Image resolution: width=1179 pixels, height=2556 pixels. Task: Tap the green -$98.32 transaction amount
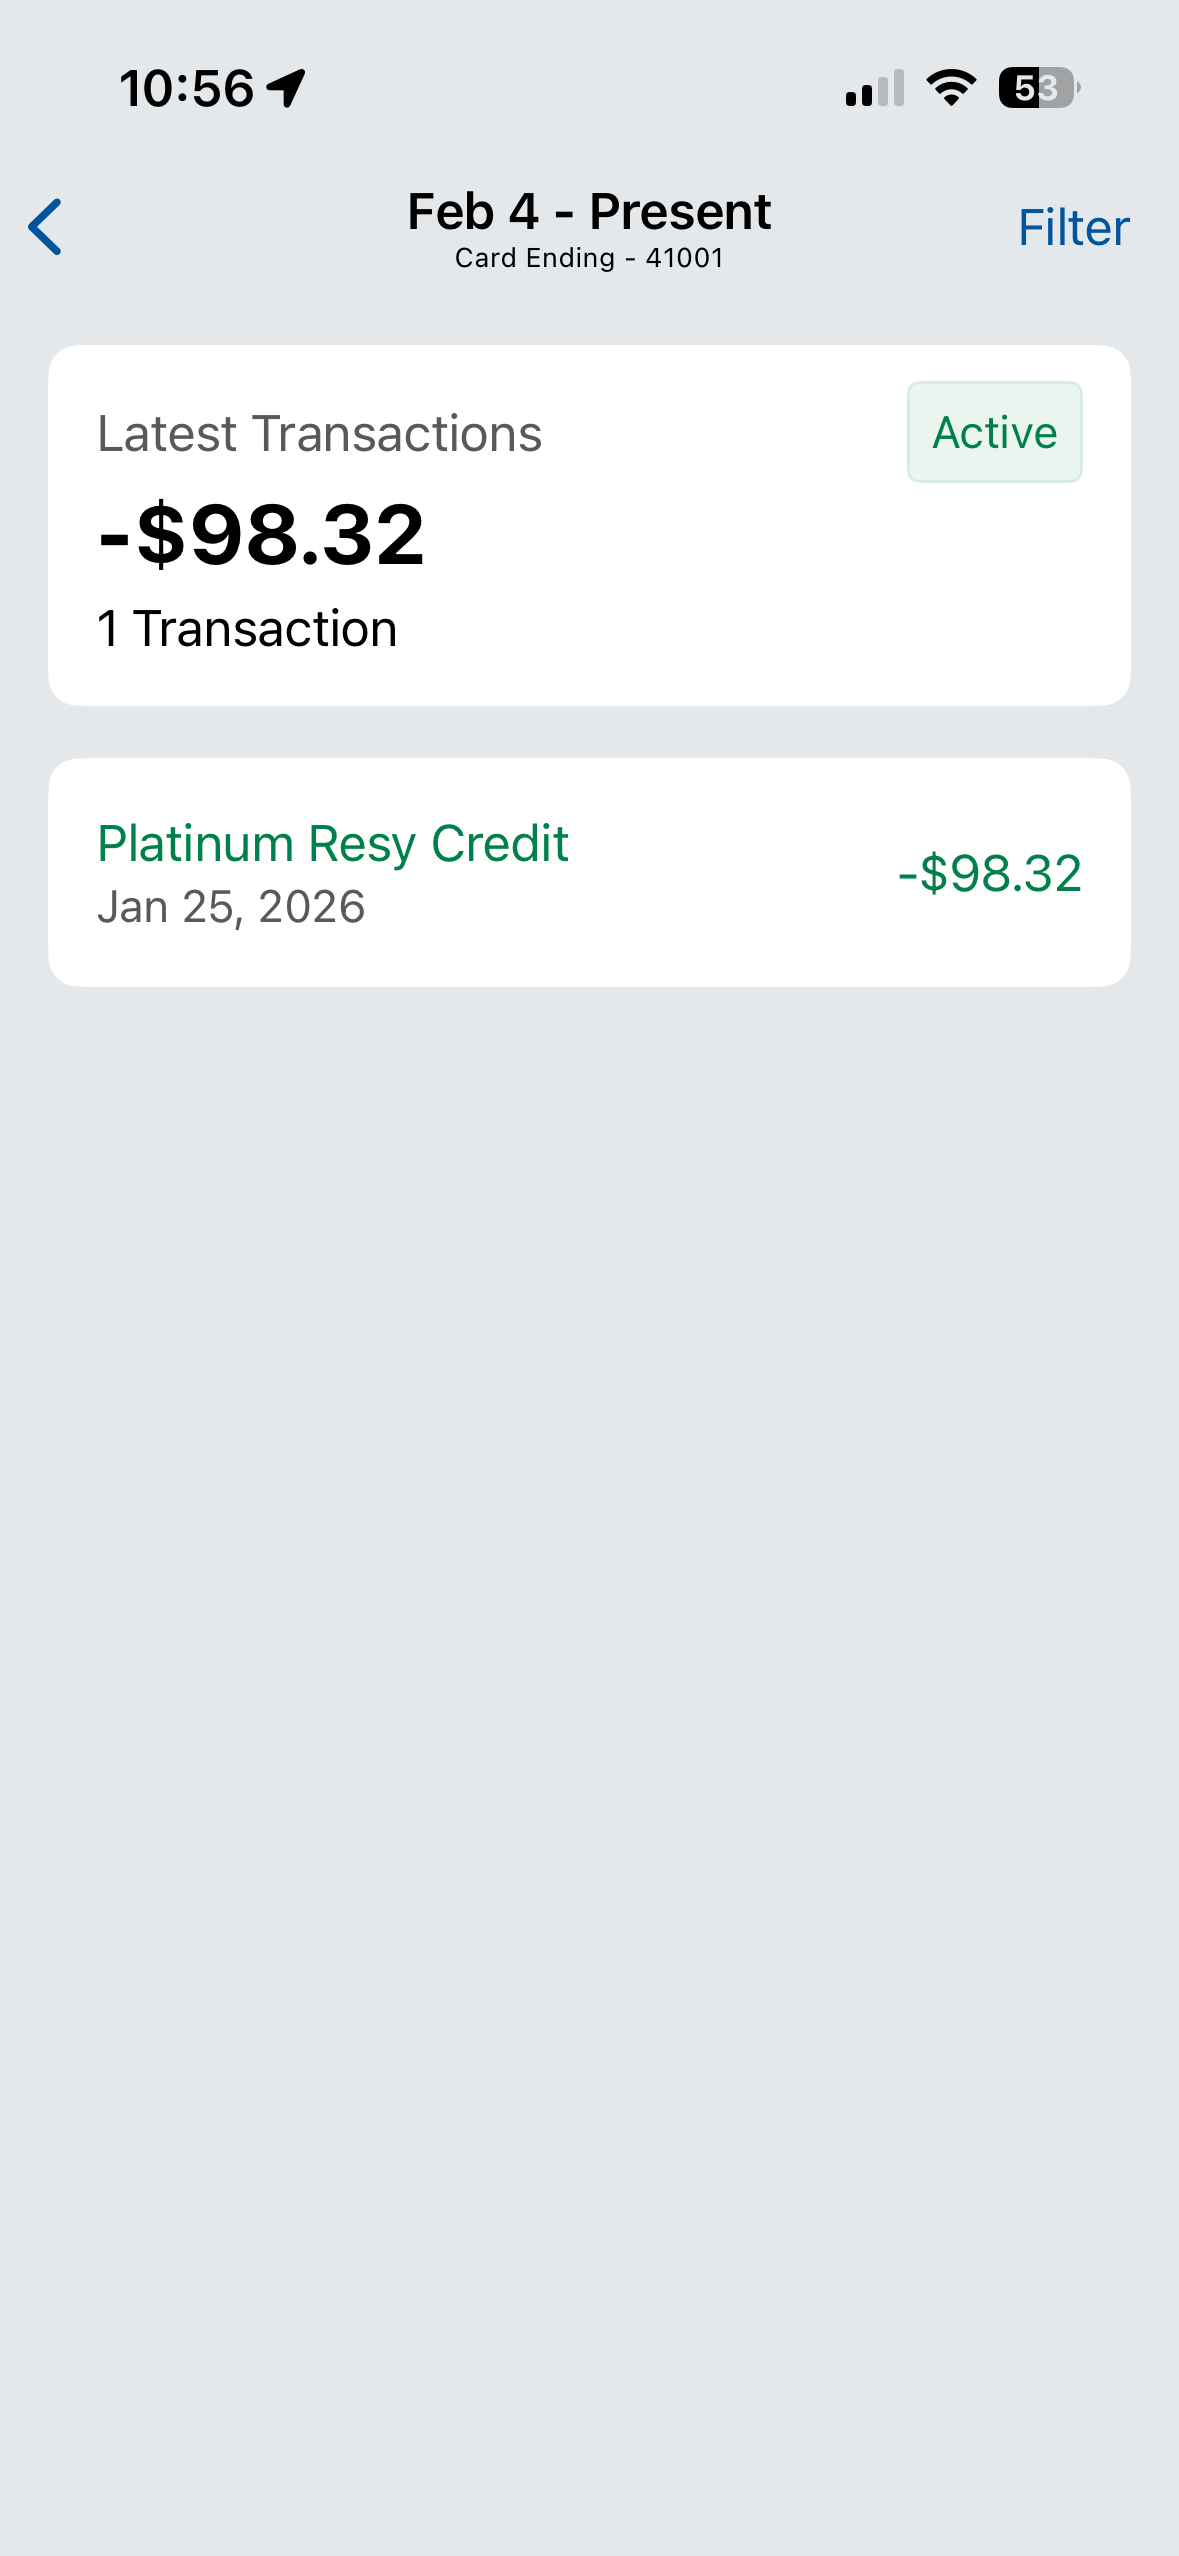click(989, 873)
